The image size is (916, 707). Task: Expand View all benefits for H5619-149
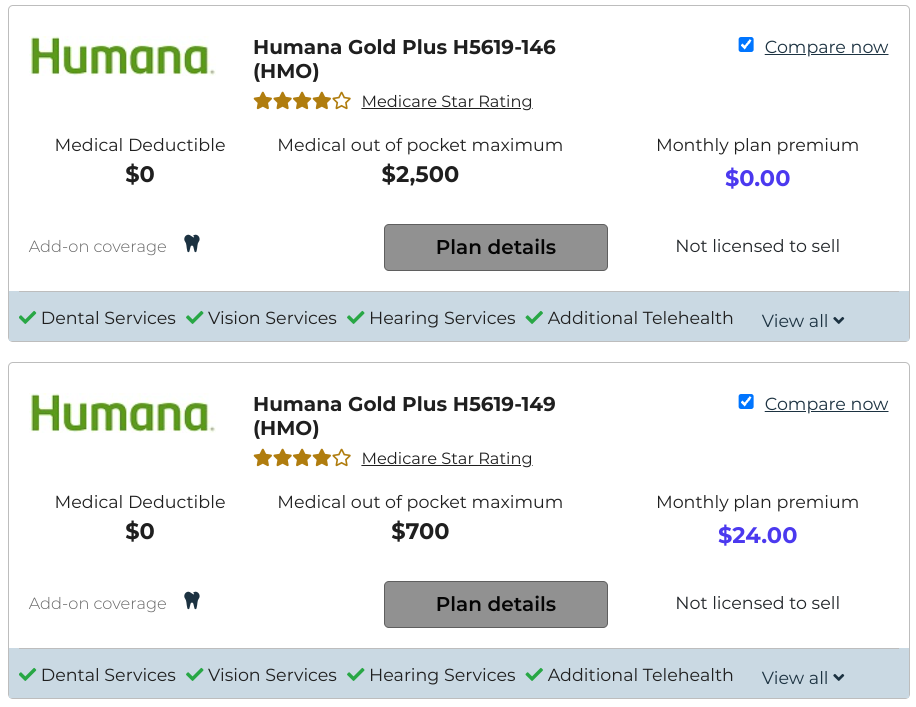coord(803,678)
